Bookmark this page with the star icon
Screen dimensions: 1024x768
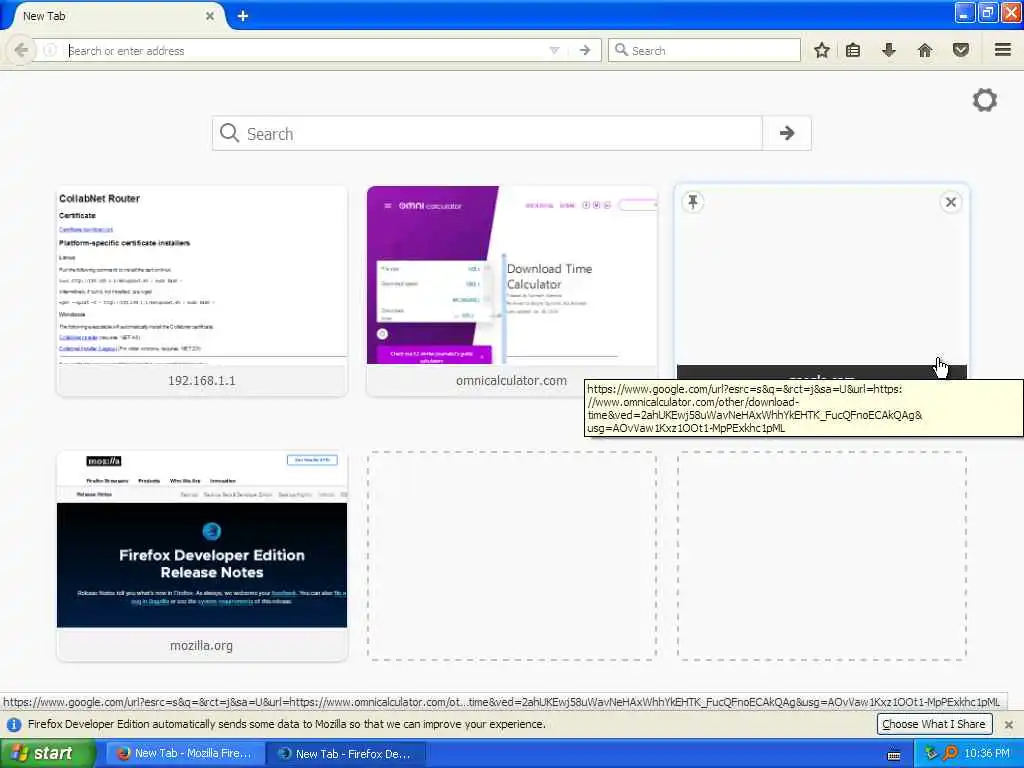click(x=822, y=50)
